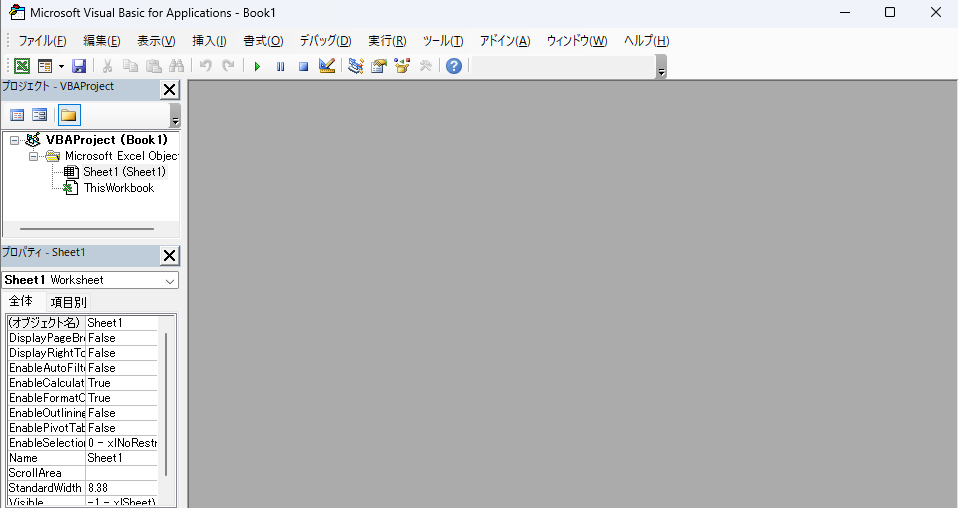Image resolution: width=958 pixels, height=508 pixels.
Task: Open the Sheet1 Worksheet object dropdown
Action: click(169, 281)
